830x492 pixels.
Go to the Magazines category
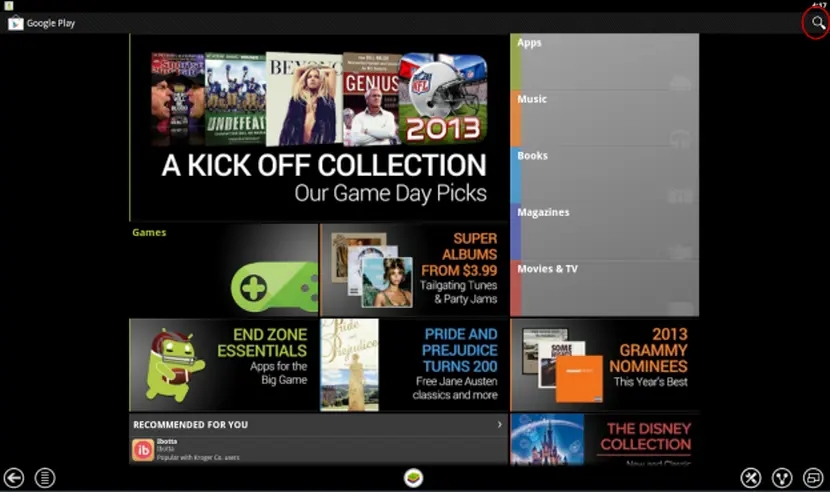click(x=604, y=232)
